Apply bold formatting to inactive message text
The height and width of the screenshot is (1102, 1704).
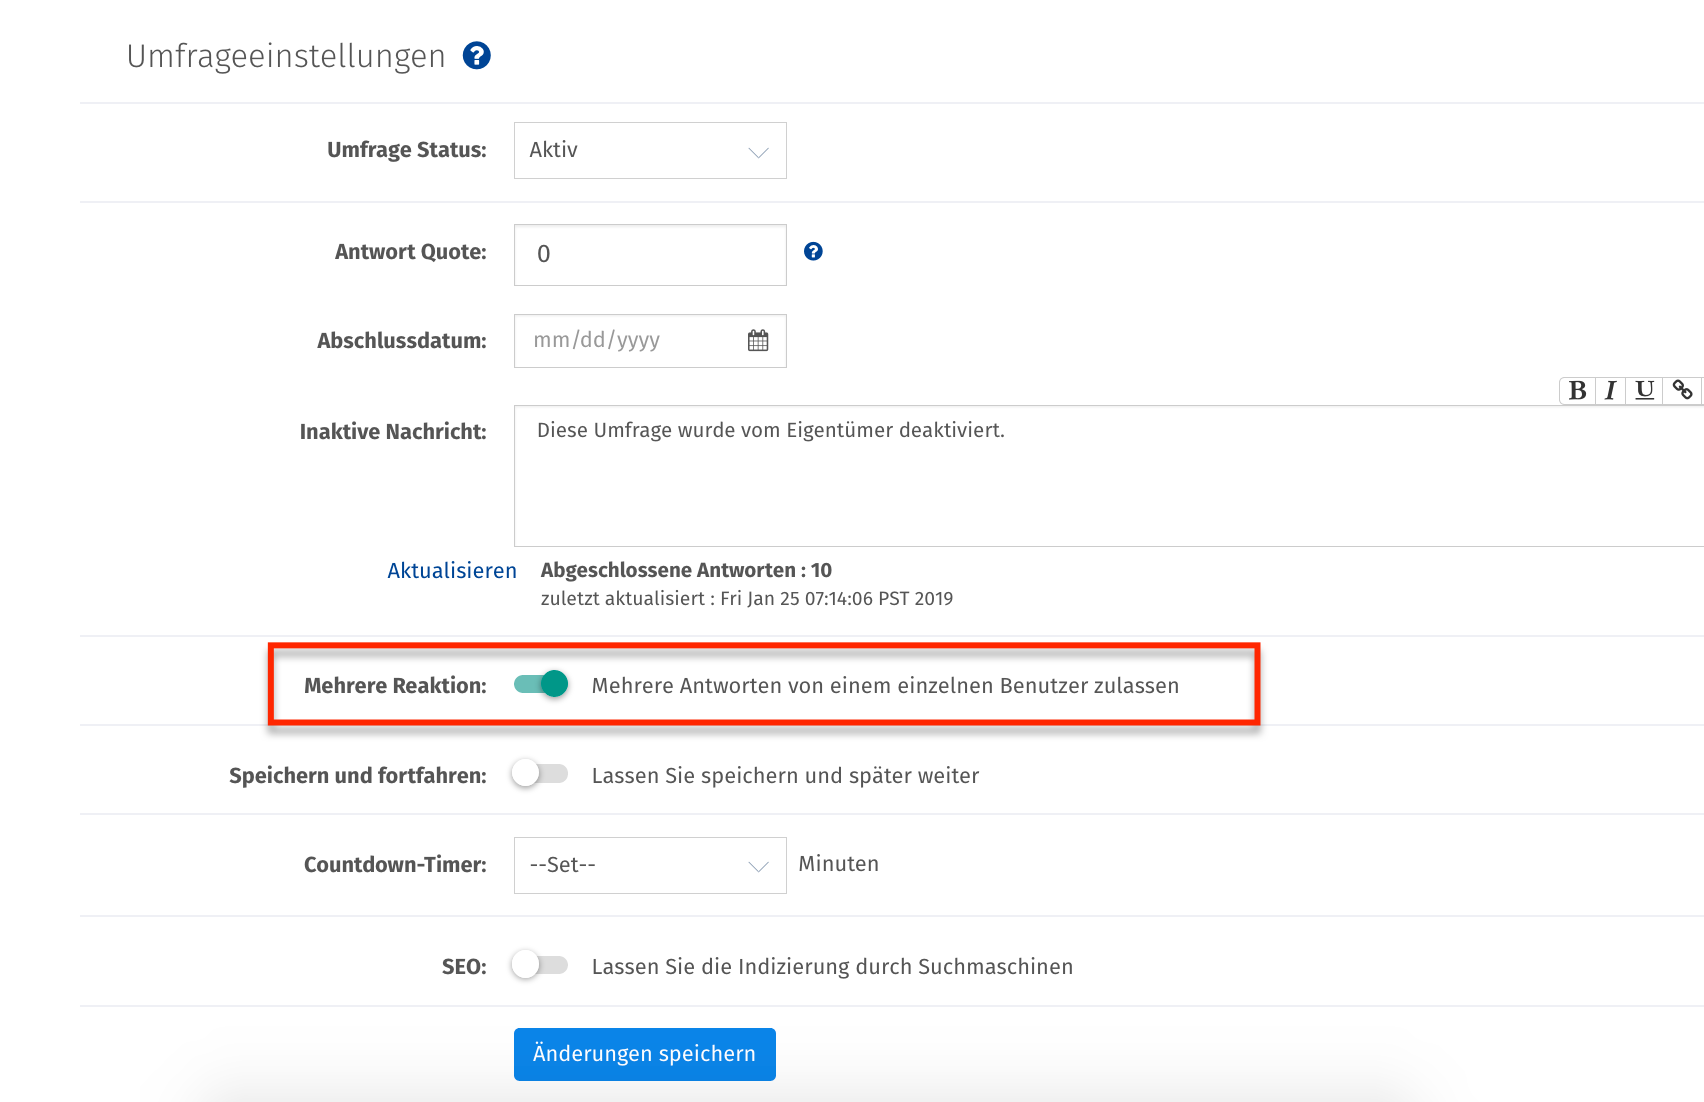(1577, 390)
